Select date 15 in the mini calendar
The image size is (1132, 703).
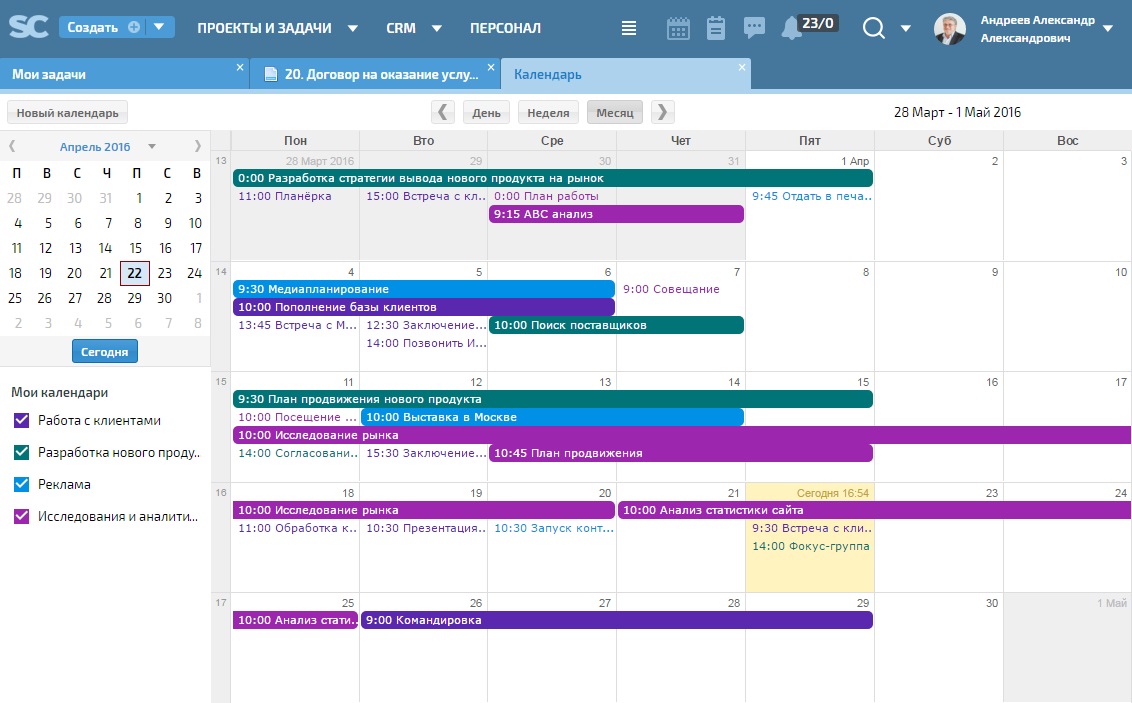(x=135, y=248)
